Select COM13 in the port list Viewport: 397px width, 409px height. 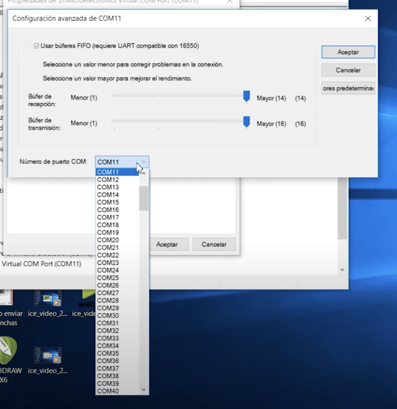pyautogui.click(x=117, y=187)
